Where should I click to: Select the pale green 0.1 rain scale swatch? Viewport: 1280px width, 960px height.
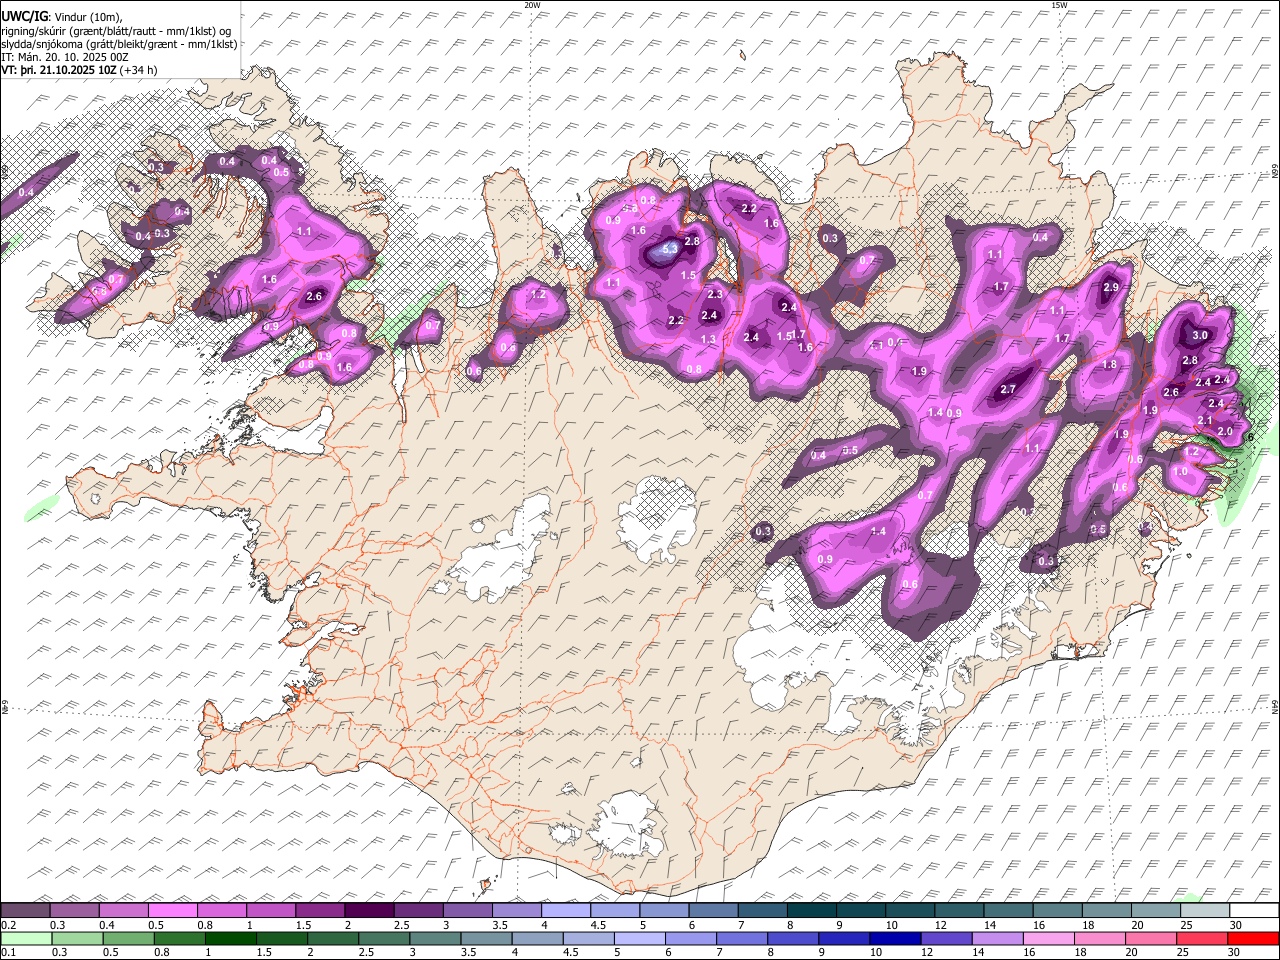pyautogui.click(x=26, y=938)
